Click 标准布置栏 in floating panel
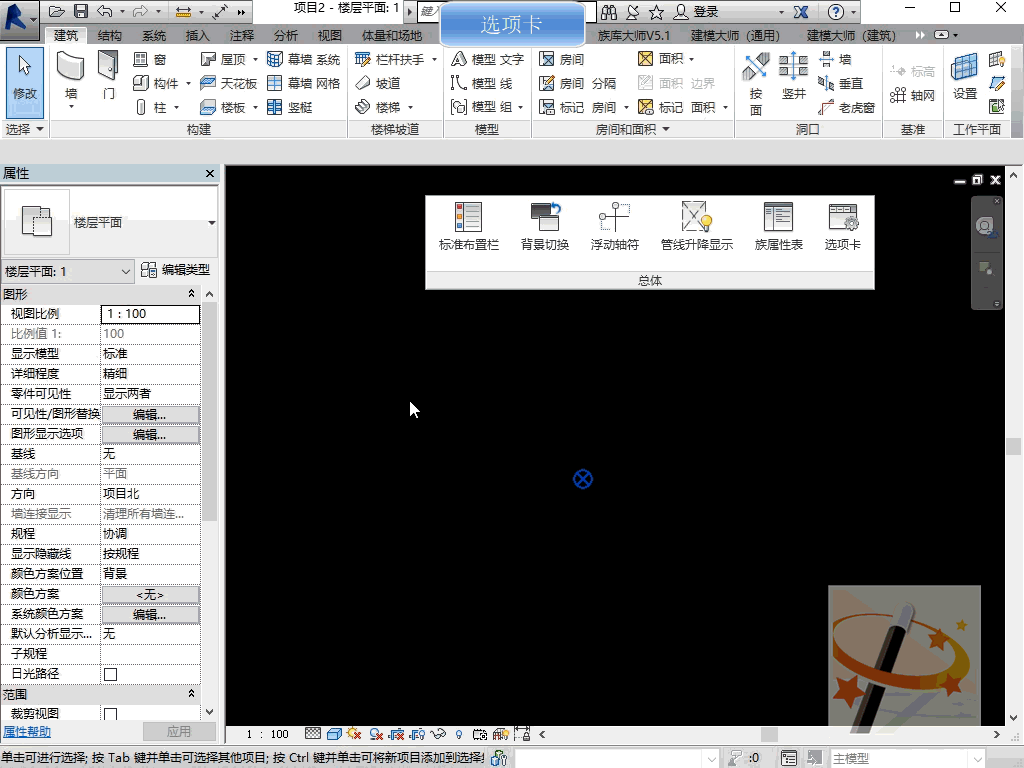 468,226
